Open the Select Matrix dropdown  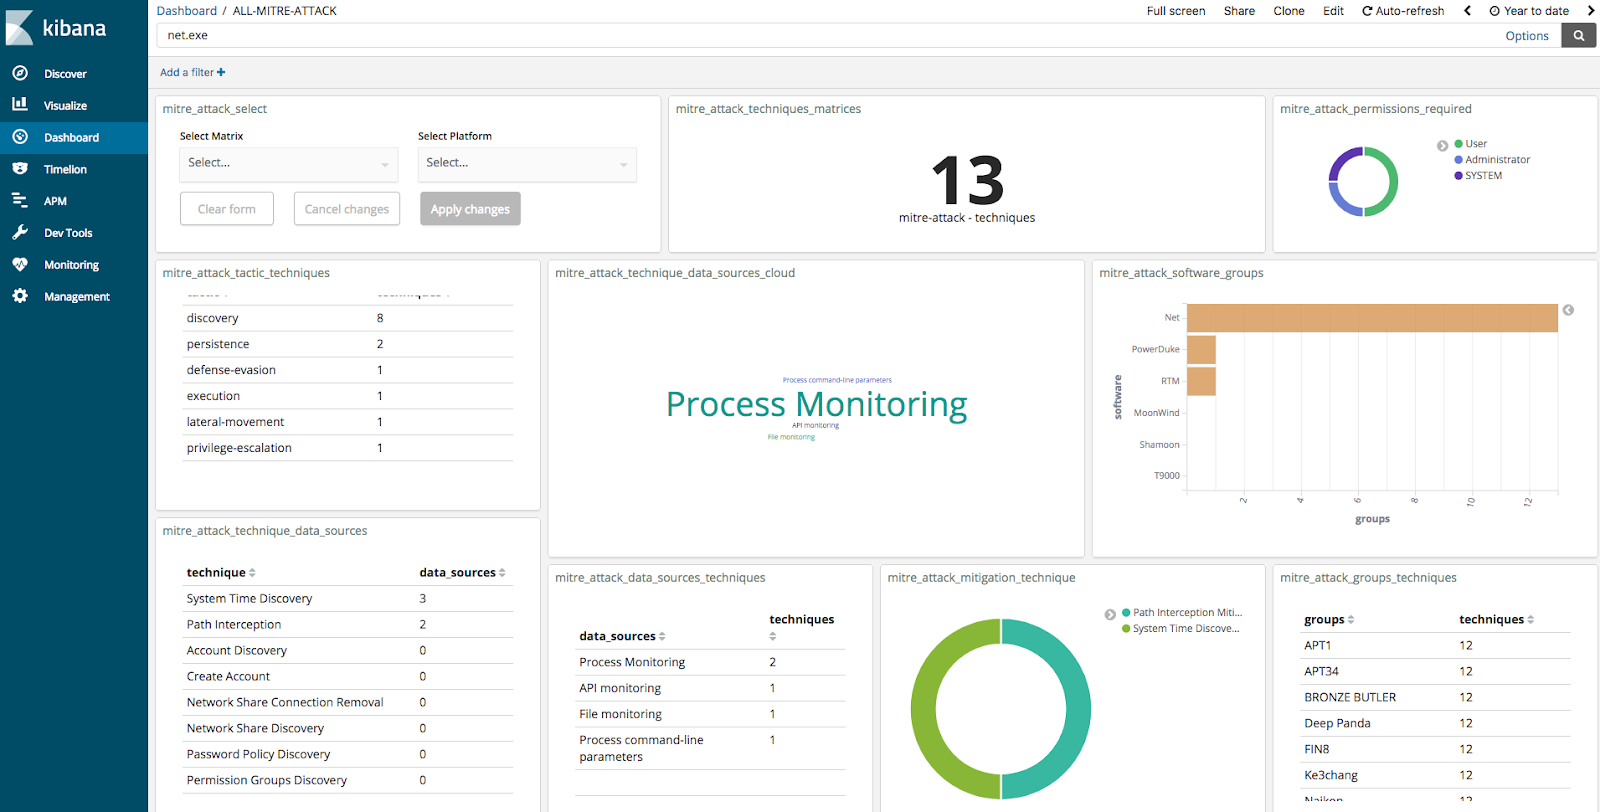coord(289,164)
